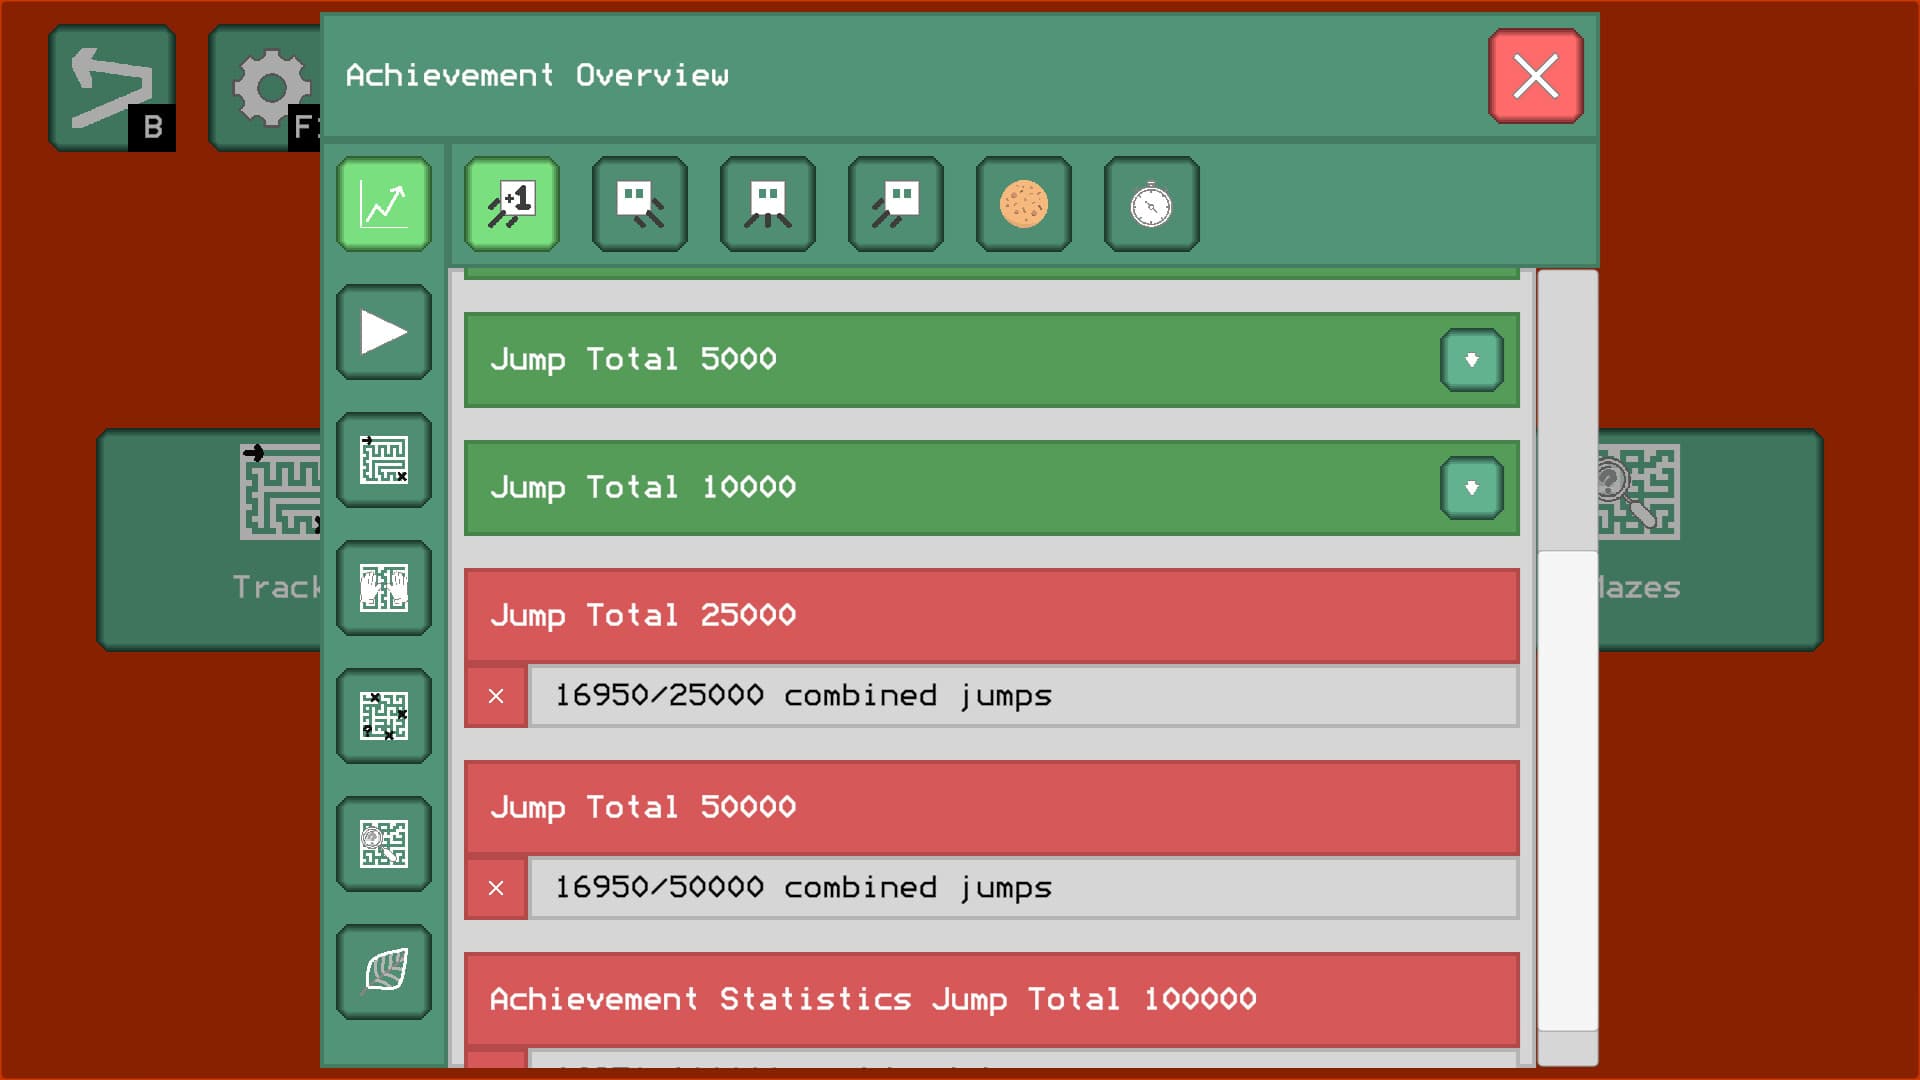Click the X marker on Jump Total 25000 progress
Viewport: 1920px width, 1080px height.
494,697
